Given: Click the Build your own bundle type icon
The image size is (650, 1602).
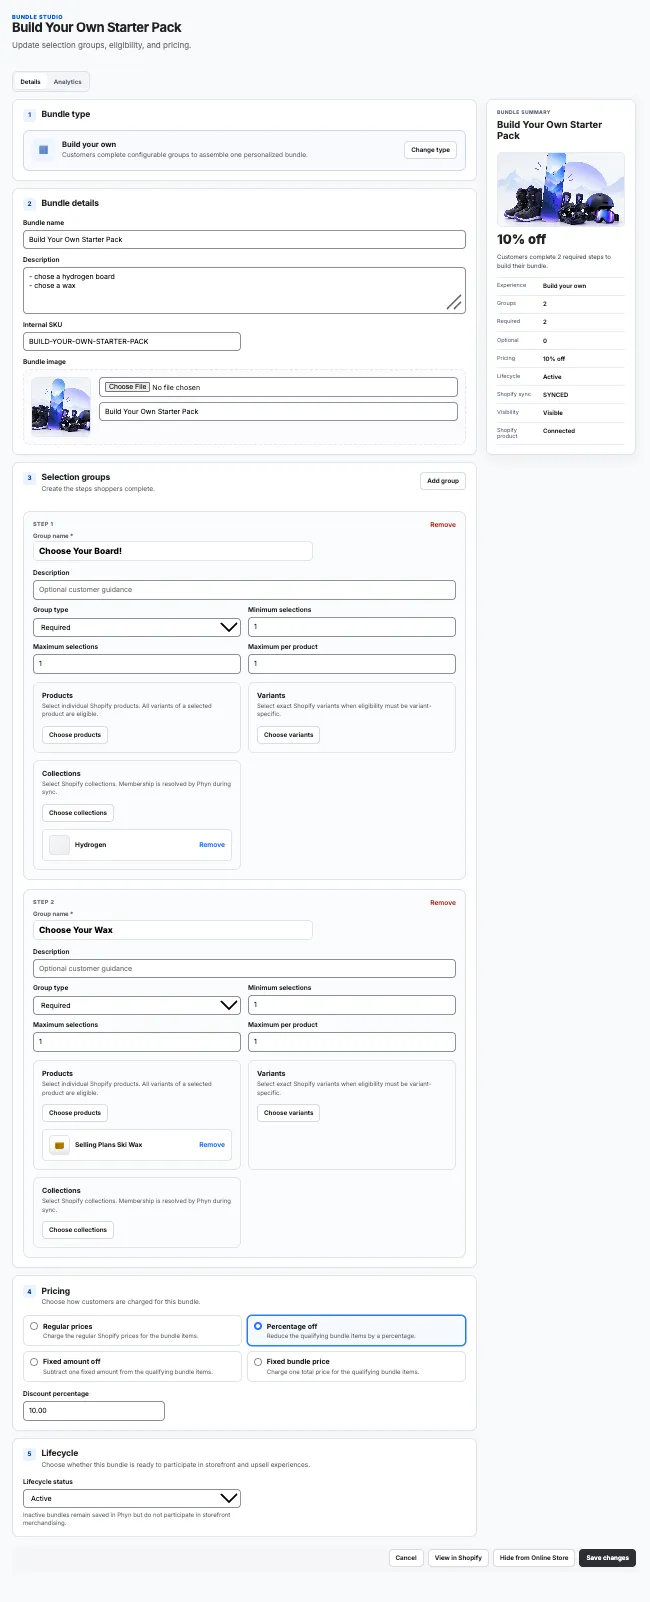Looking at the screenshot, I should coord(43,150).
